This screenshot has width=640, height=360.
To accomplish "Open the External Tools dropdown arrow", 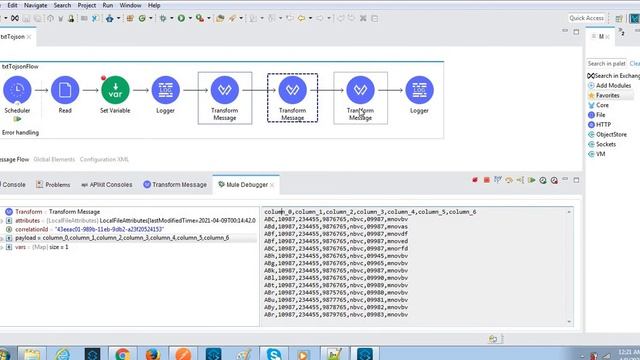I will [x=208, y=18].
